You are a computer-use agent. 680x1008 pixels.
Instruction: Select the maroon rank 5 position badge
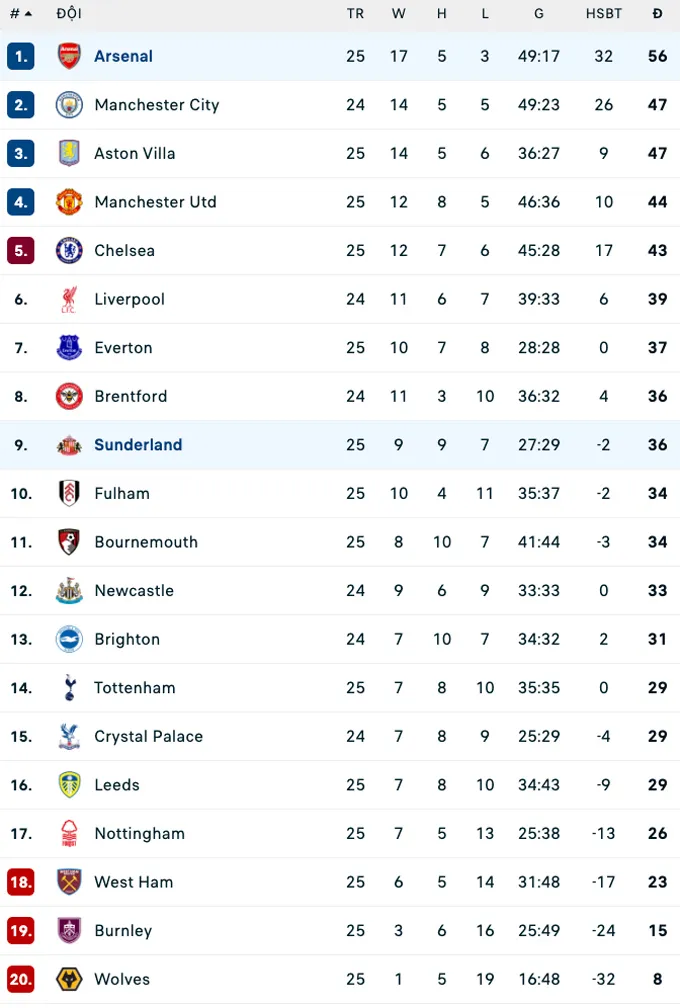pyautogui.click(x=21, y=250)
